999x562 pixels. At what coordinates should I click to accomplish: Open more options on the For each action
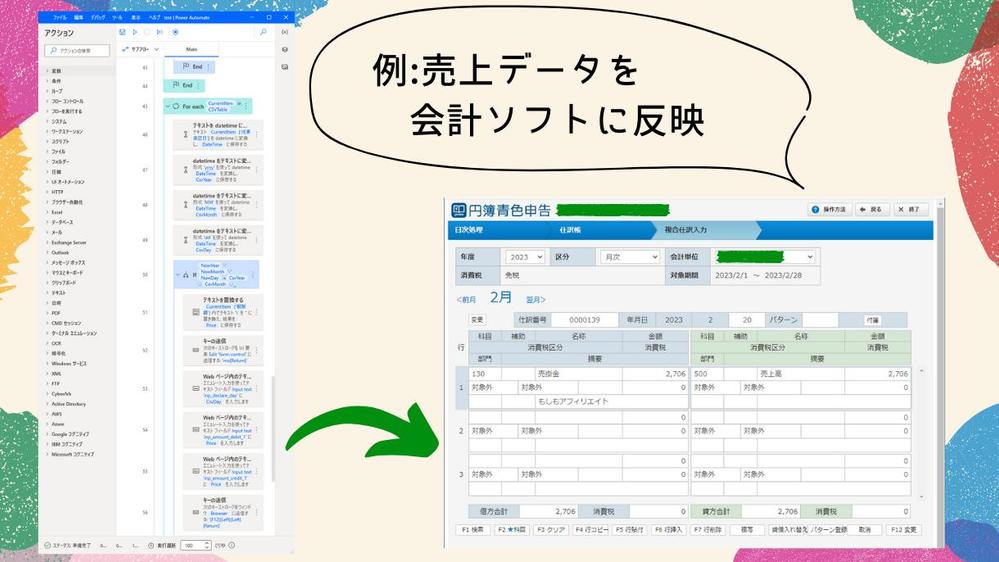(x=247, y=106)
